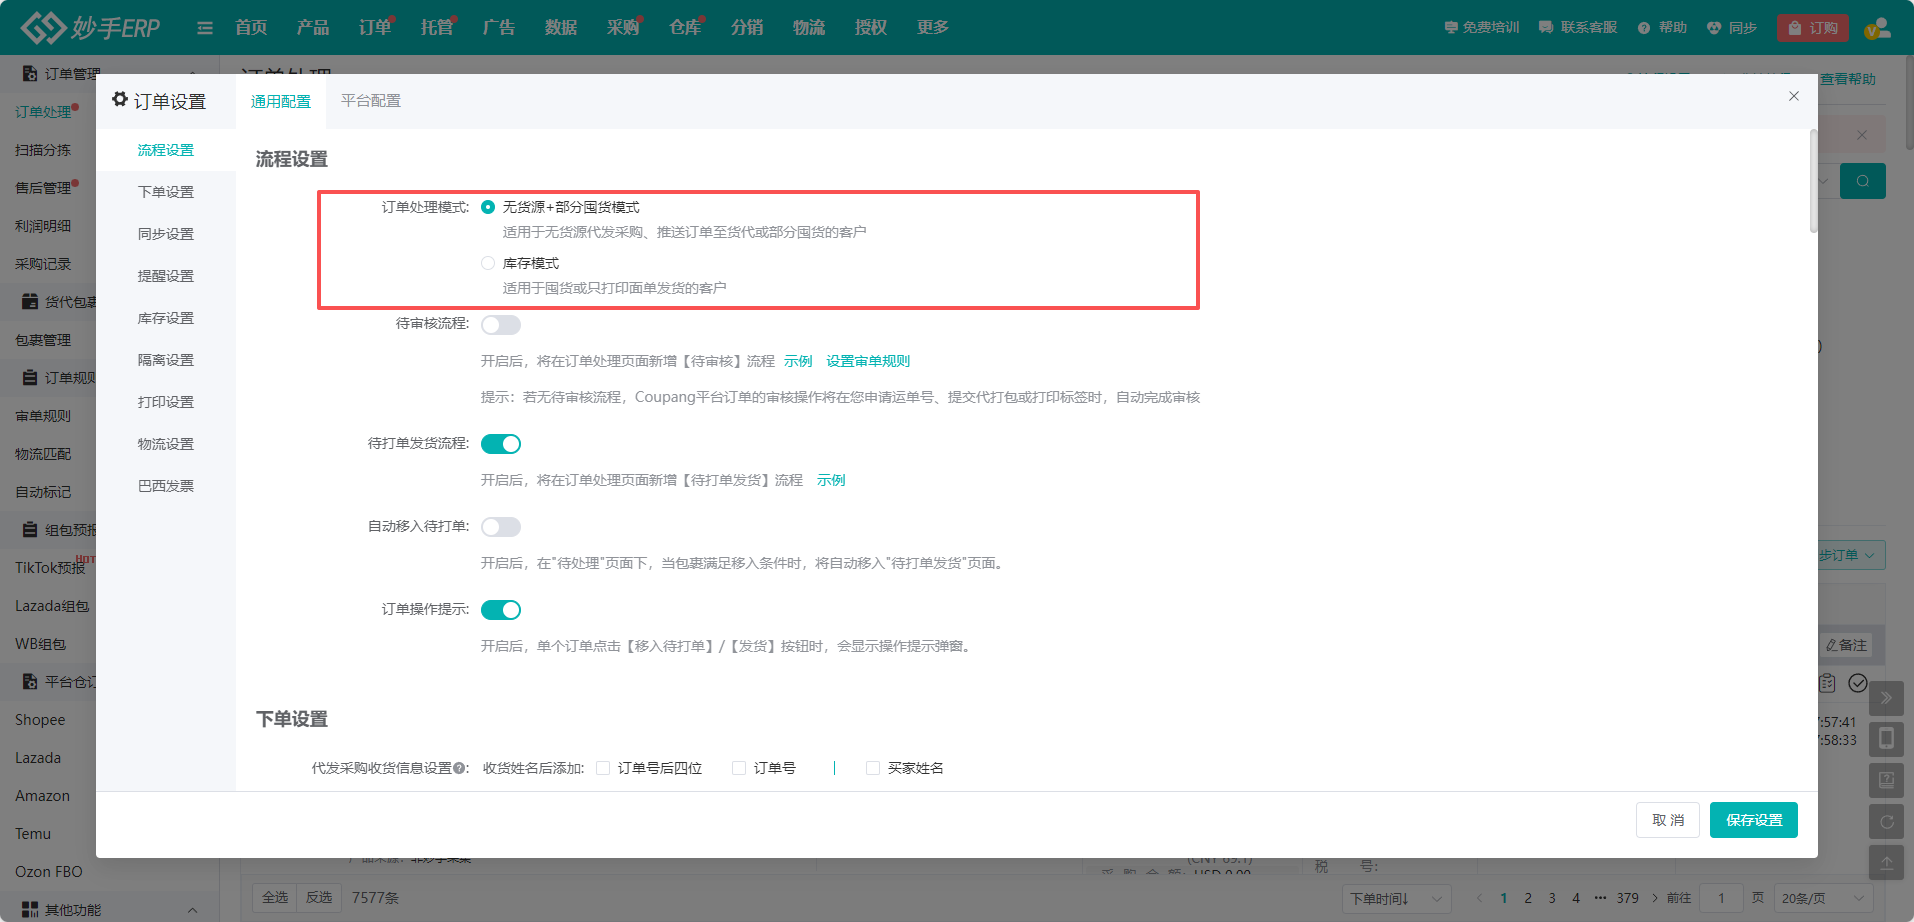Image resolution: width=1914 pixels, height=922 pixels.
Task: Switch to the 平台配置 tab
Action: coord(371,101)
